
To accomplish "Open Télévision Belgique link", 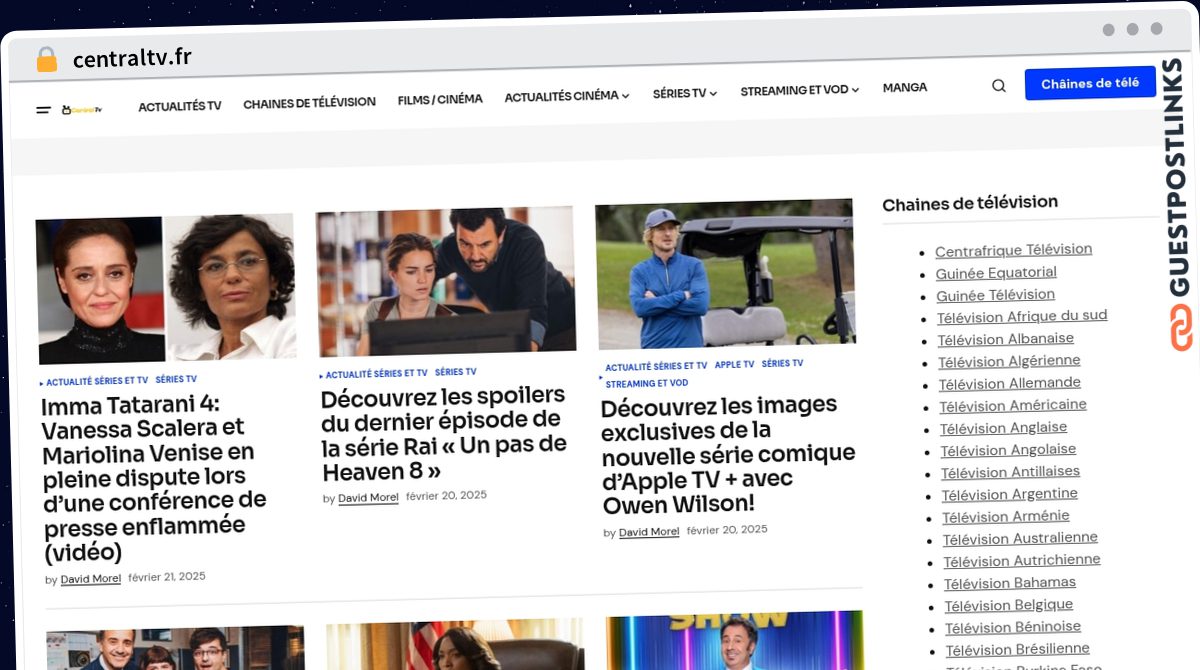I will pyautogui.click(x=1009, y=606).
